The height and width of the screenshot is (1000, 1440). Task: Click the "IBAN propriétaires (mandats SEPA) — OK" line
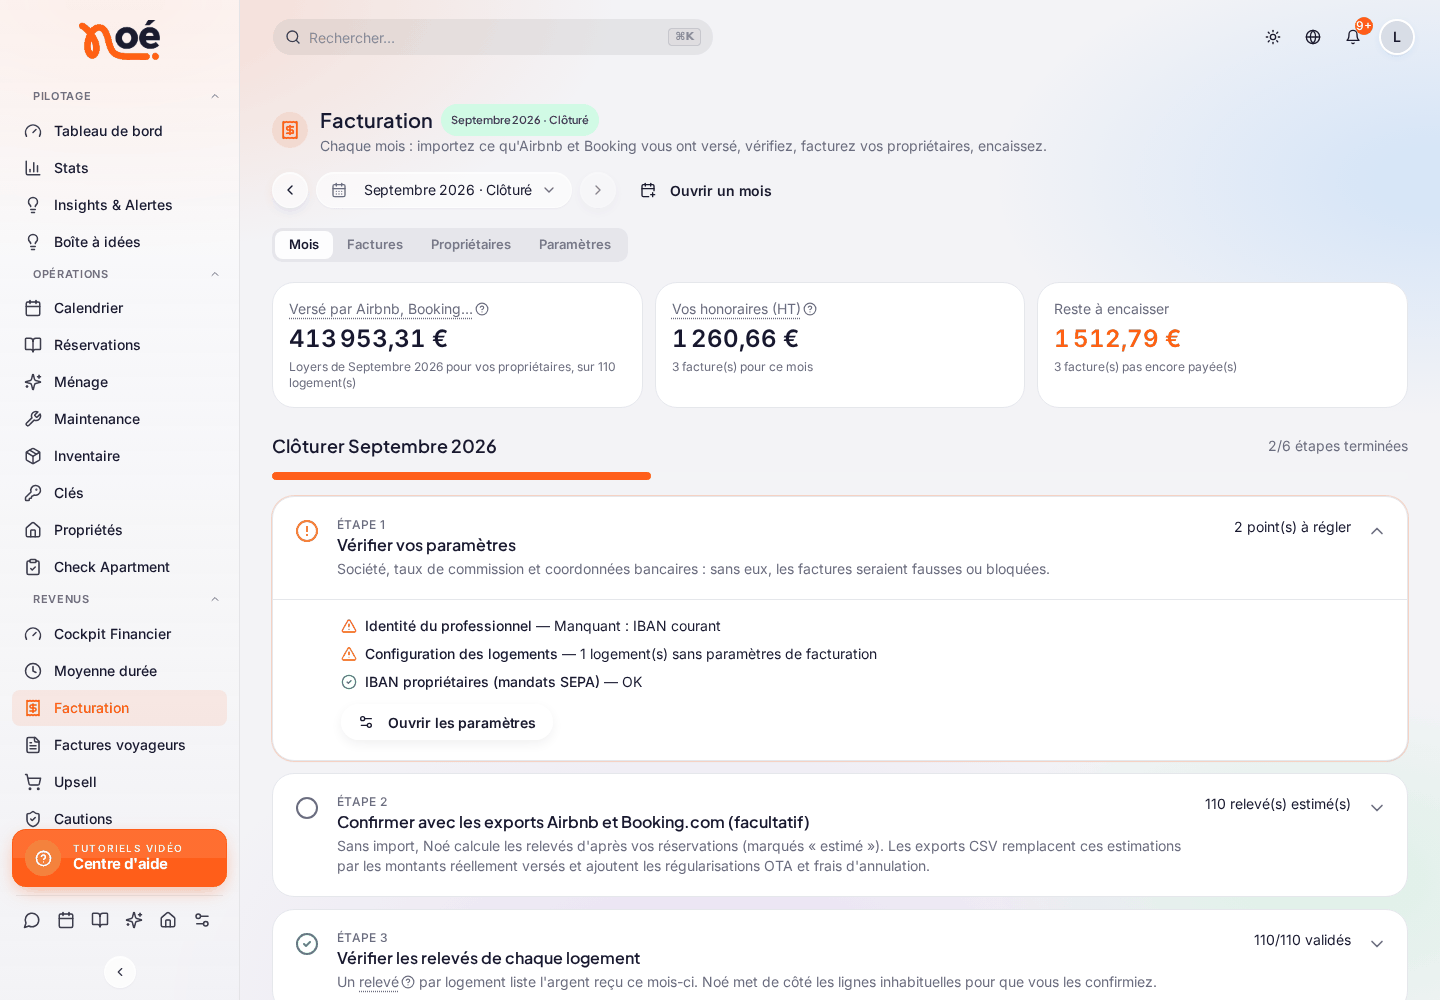[492, 682]
